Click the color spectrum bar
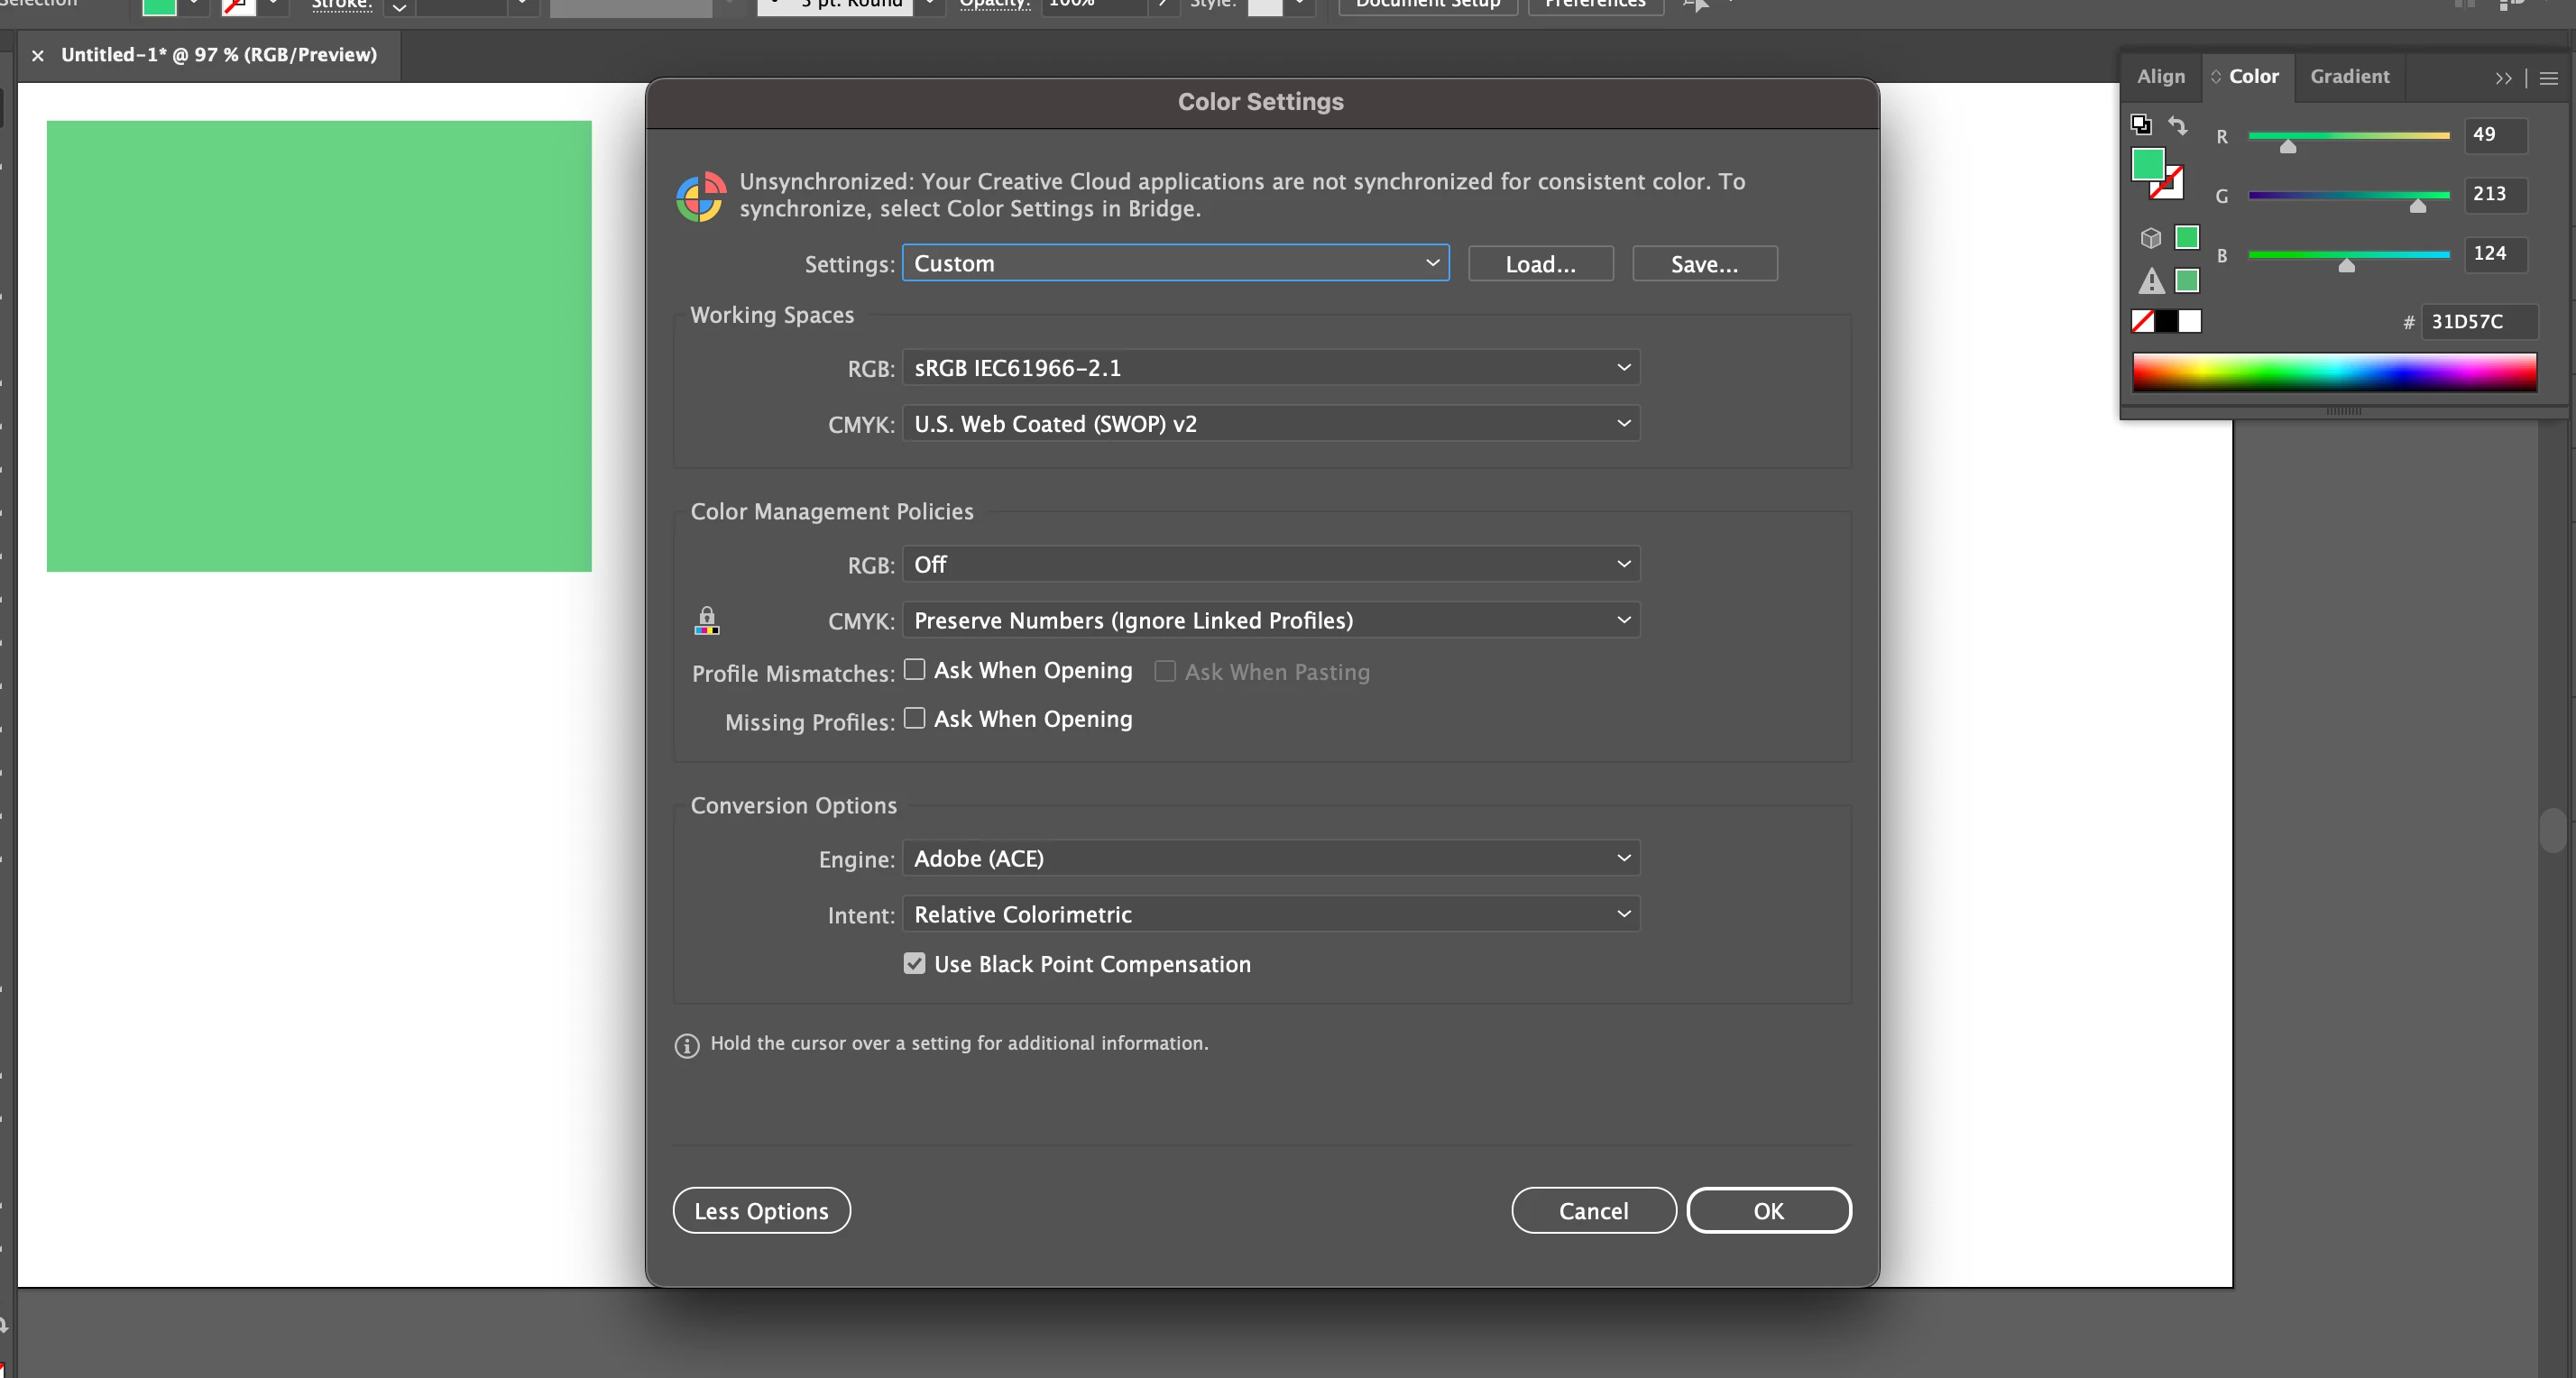The height and width of the screenshot is (1378, 2576). 2334,372
